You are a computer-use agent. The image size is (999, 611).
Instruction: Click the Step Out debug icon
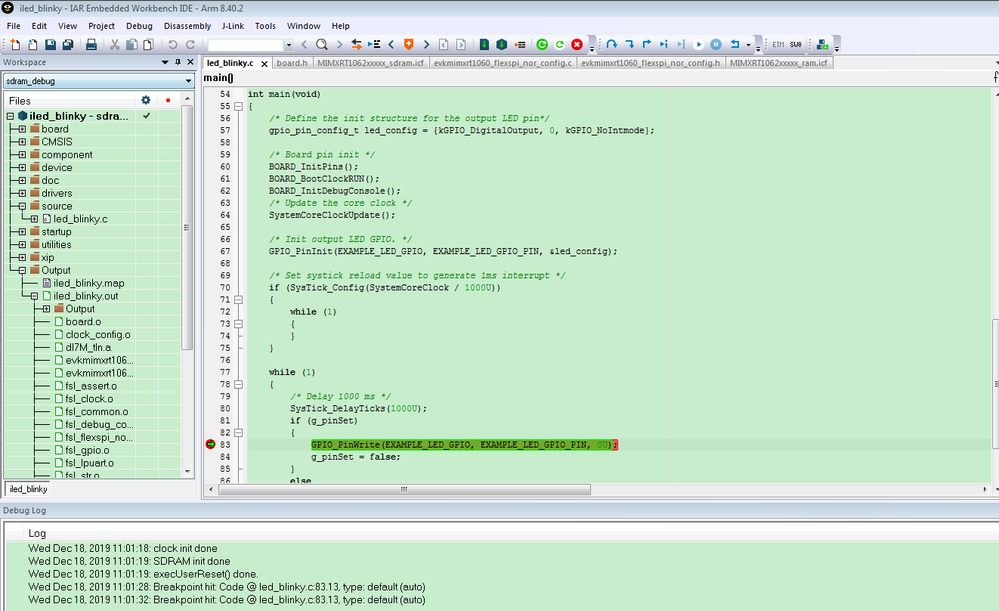pos(647,45)
